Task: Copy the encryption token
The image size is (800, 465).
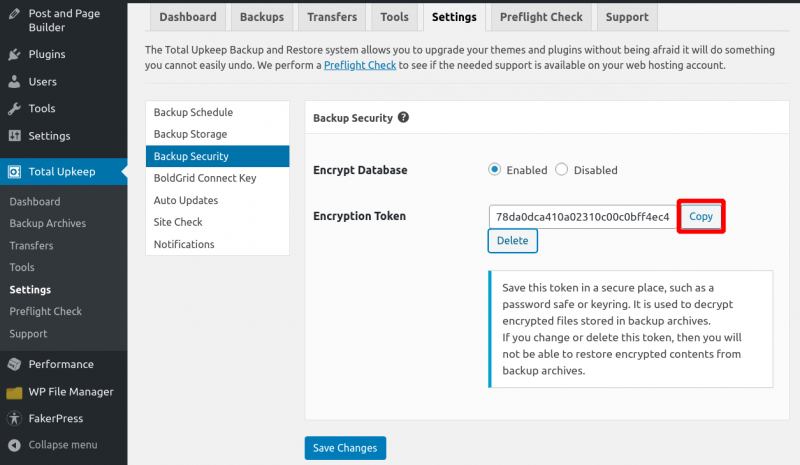Action: pos(701,216)
